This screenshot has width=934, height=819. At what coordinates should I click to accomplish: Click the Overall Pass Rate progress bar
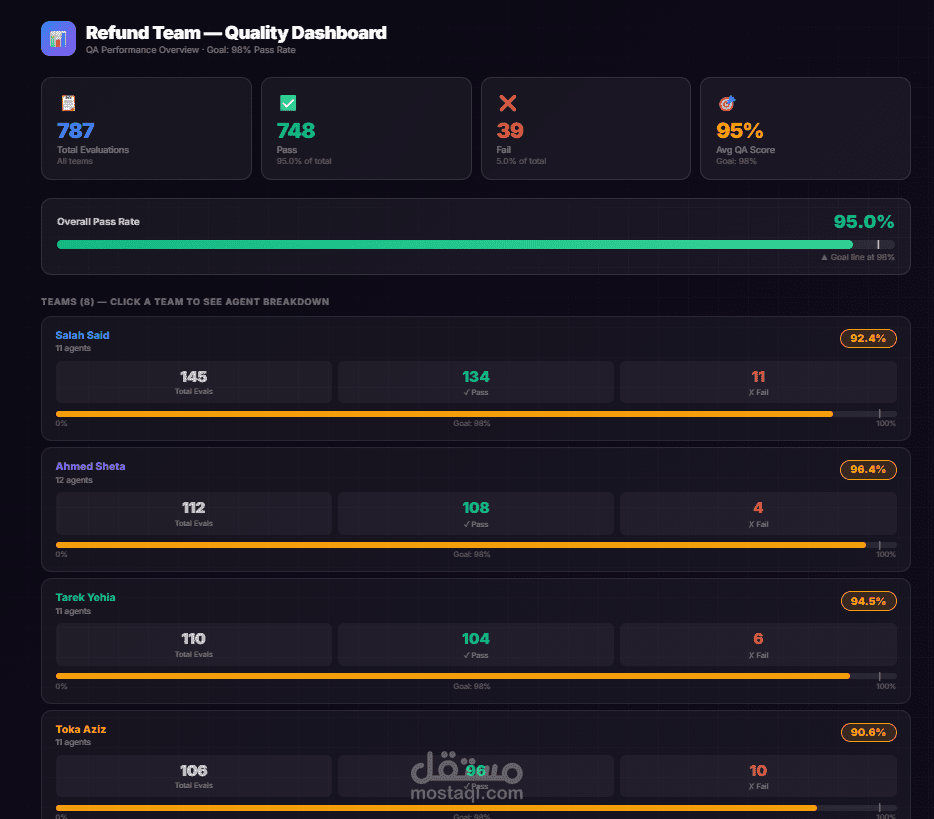pos(475,244)
